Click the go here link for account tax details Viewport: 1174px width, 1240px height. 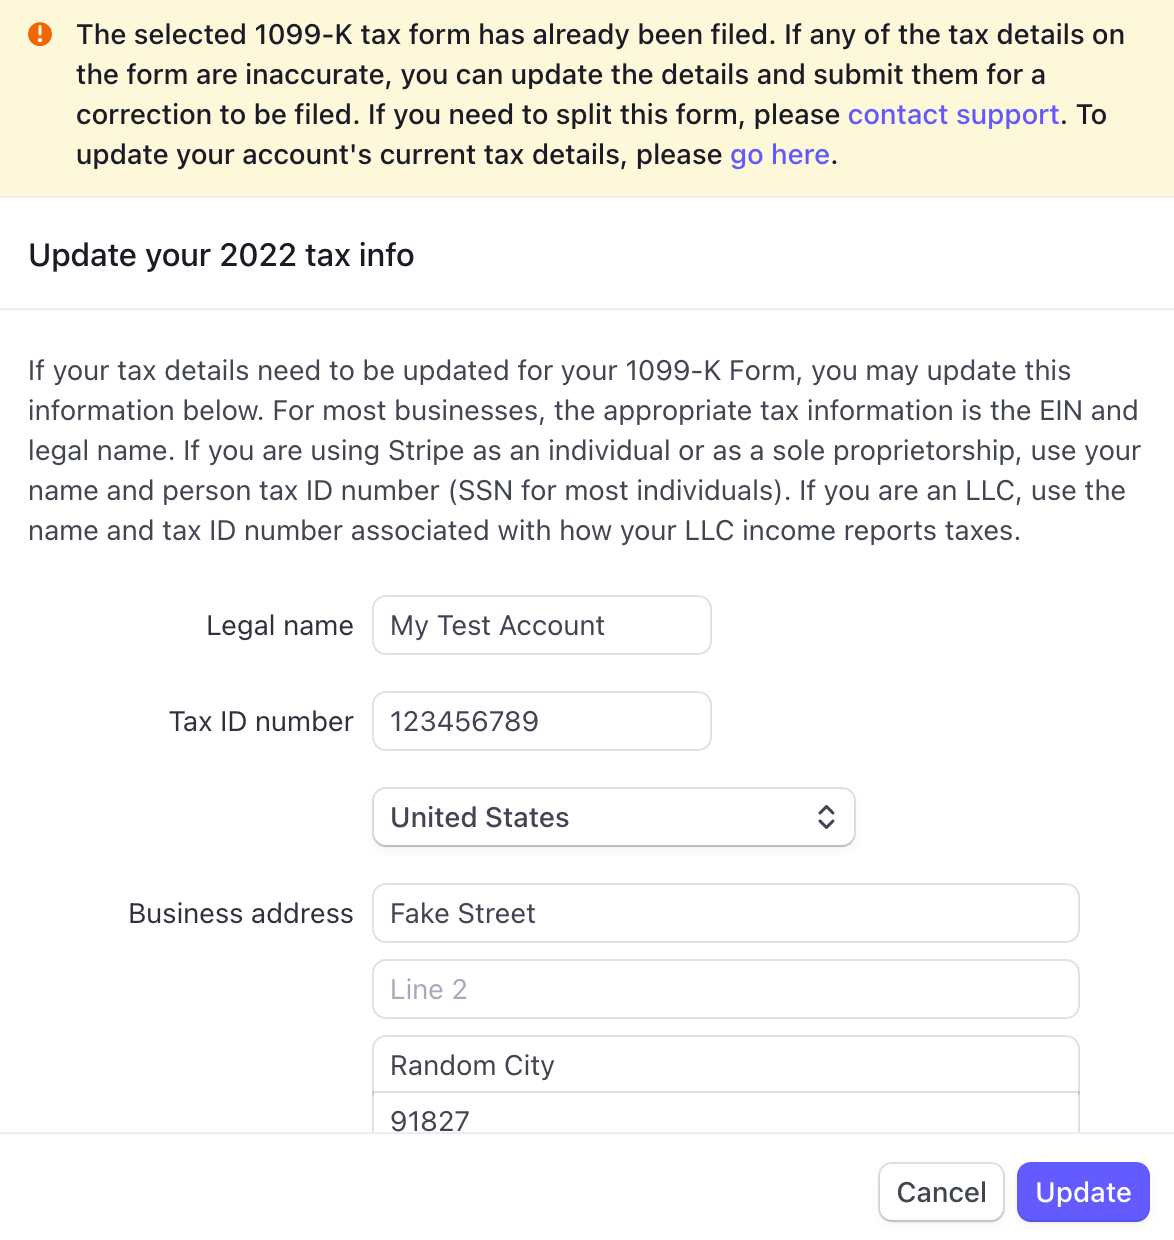click(x=779, y=154)
